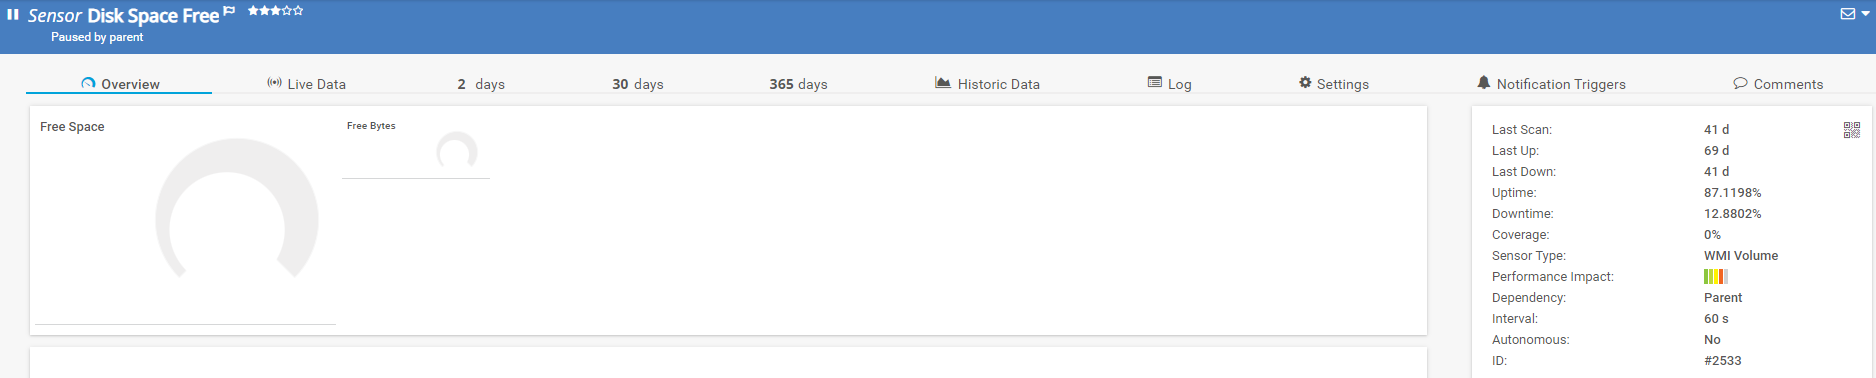
Task: Open the Comments tab
Action: pos(1778,84)
